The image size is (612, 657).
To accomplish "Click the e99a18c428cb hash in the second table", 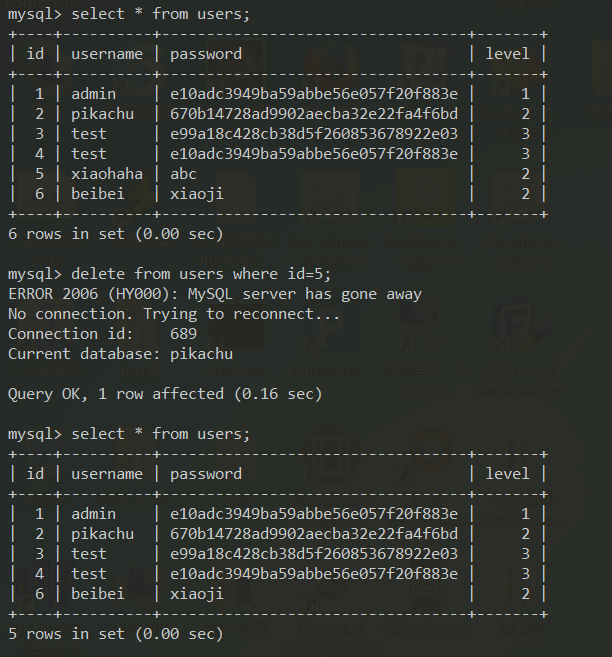I will pyautogui.click(x=314, y=554).
